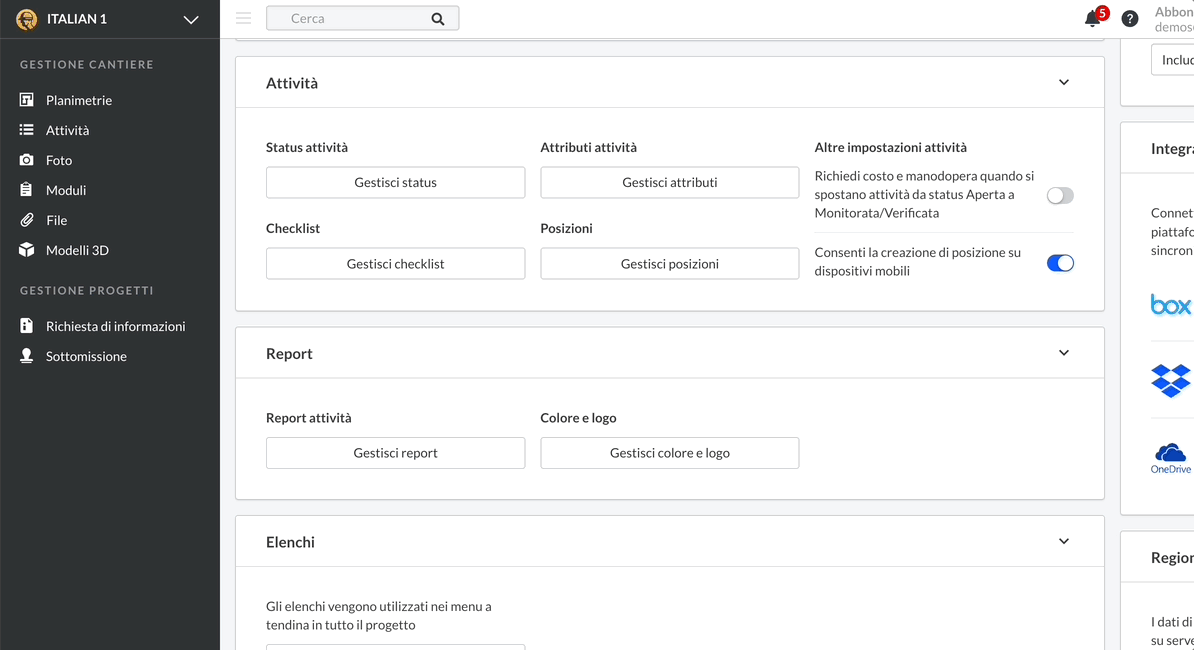Image resolution: width=1194 pixels, height=650 pixels.
Task: Click the Italian 1 project avatar
Action: pos(27,19)
